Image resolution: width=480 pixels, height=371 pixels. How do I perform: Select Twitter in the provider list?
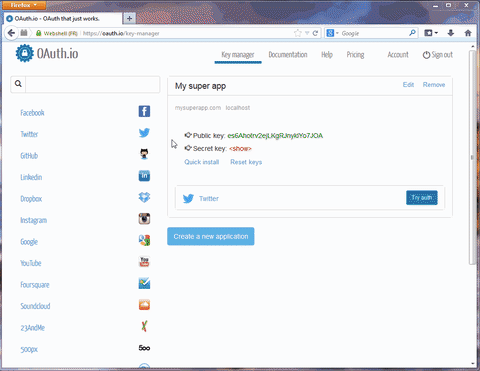29,134
